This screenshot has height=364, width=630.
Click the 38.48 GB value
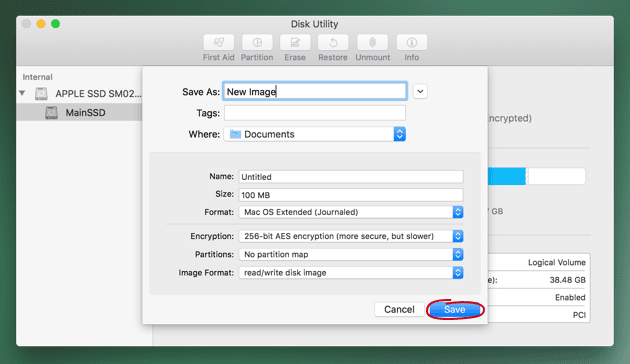(x=567, y=280)
